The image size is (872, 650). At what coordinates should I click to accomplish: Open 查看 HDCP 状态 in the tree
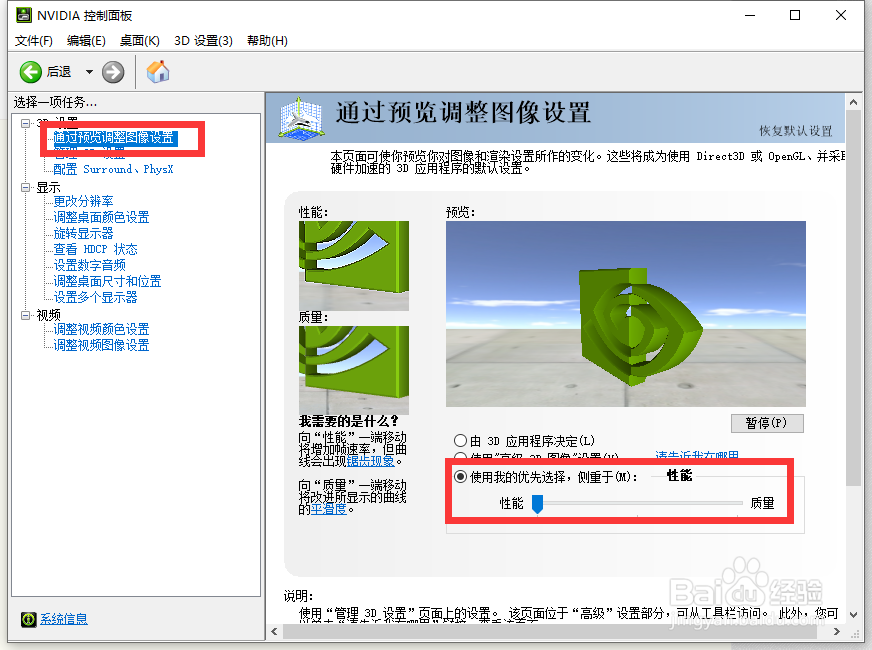click(x=95, y=249)
